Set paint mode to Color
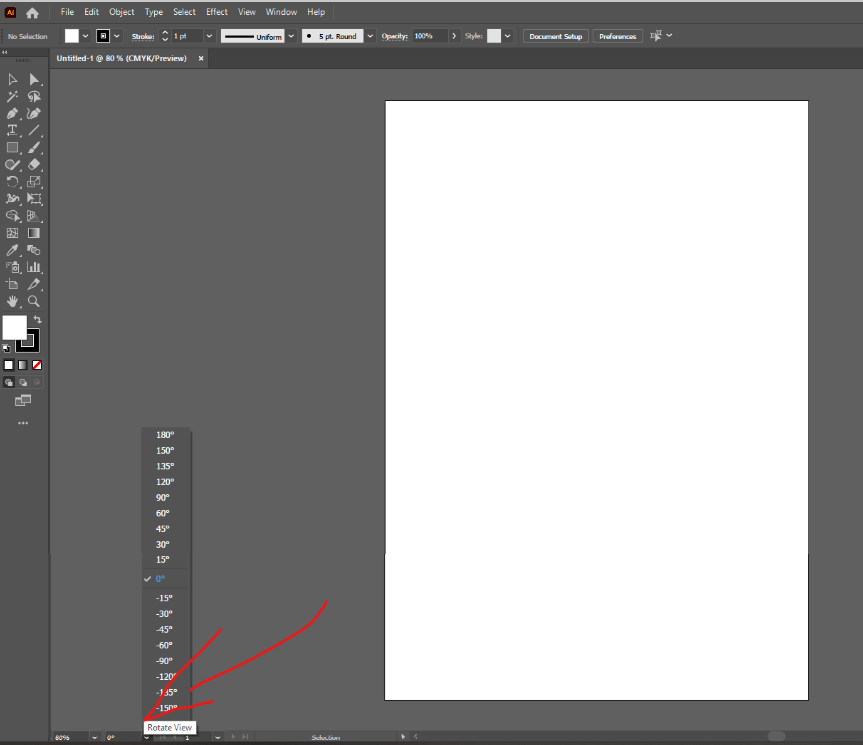This screenshot has width=863, height=745. coord(9,365)
